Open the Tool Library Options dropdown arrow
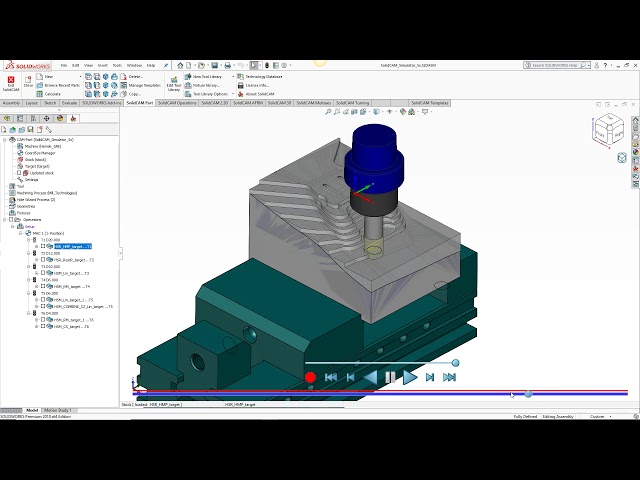This screenshot has width=640, height=480. click(233, 94)
